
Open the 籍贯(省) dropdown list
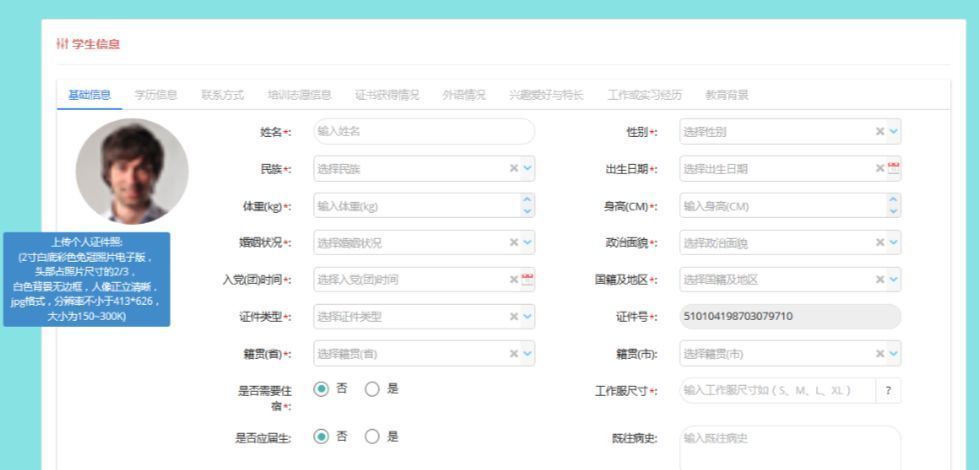click(x=528, y=354)
